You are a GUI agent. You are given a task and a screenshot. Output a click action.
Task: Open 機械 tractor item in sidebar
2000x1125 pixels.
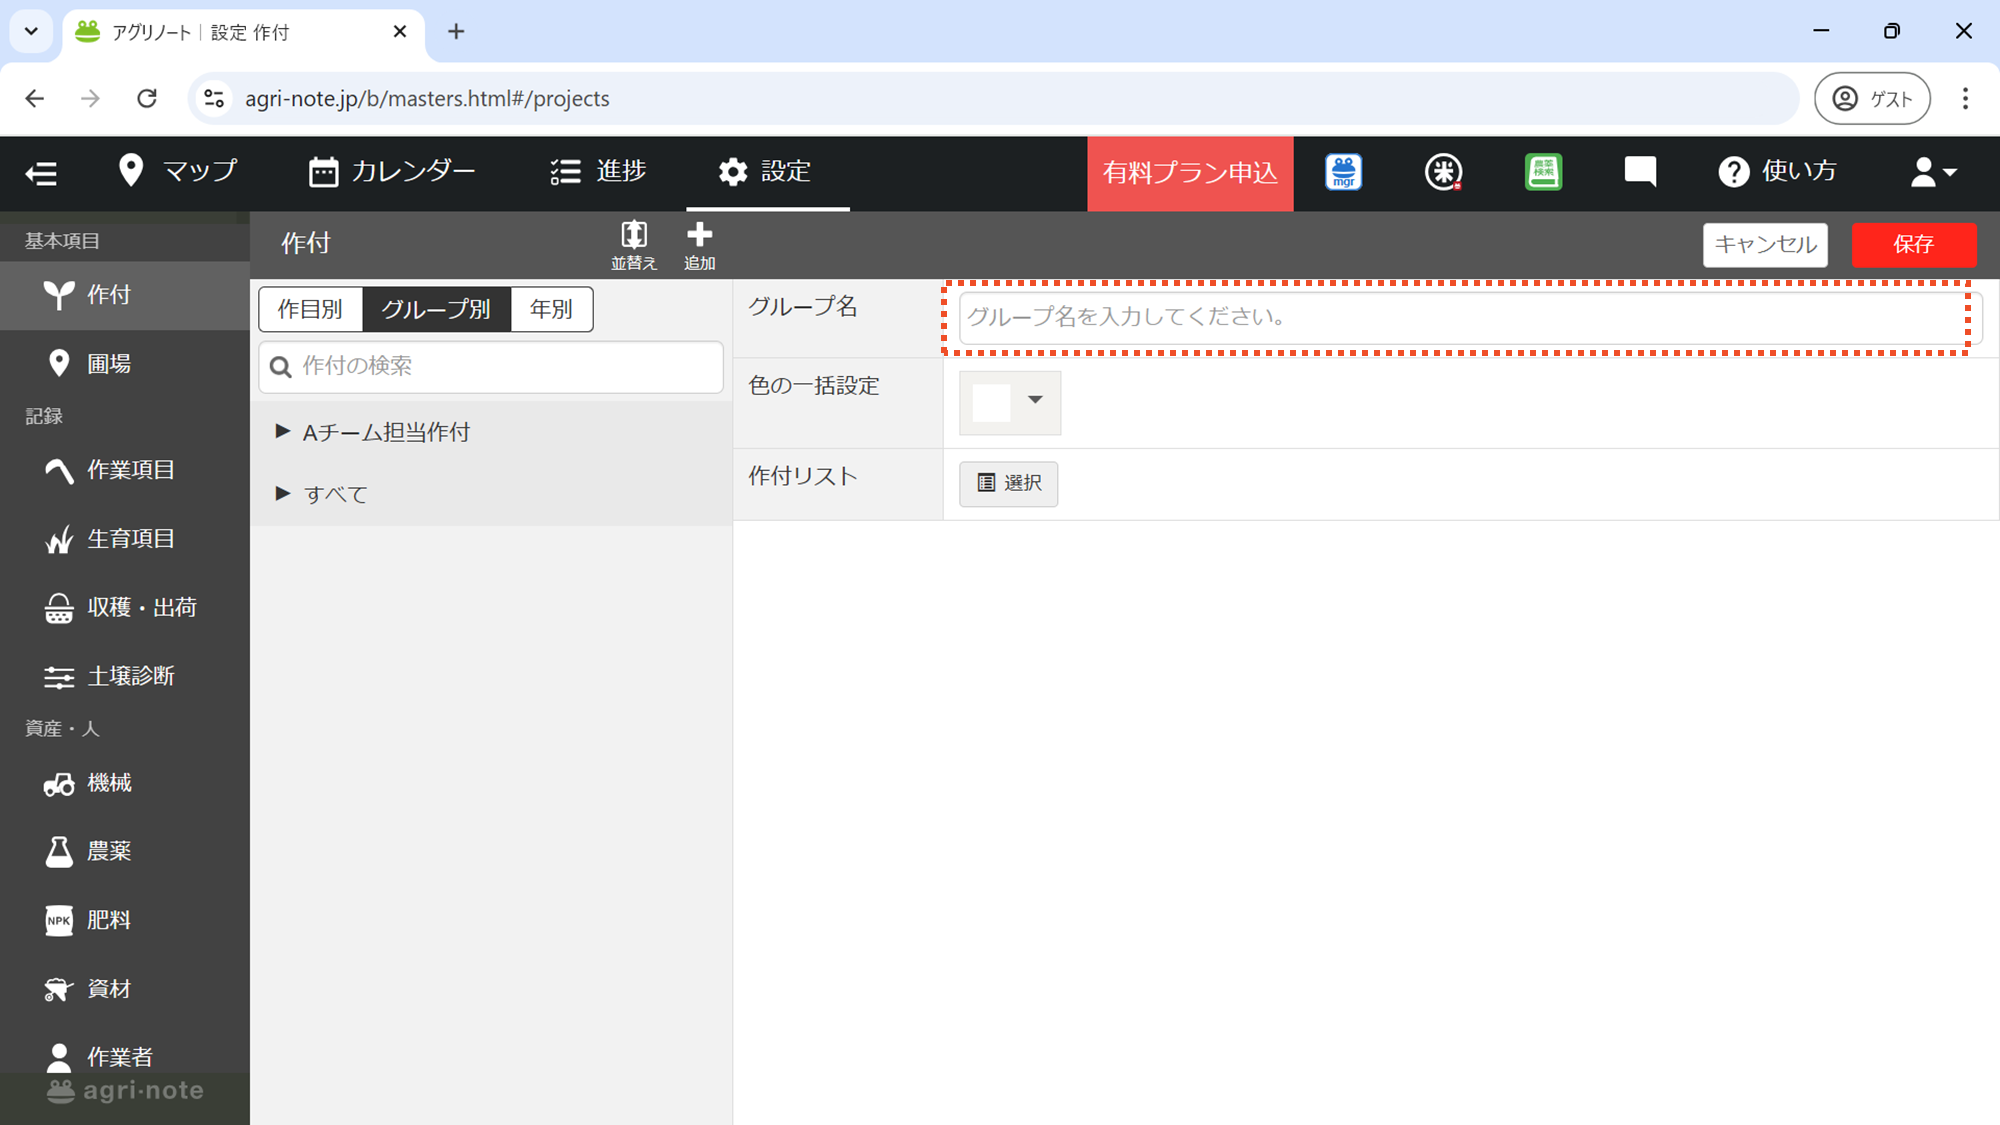point(108,783)
